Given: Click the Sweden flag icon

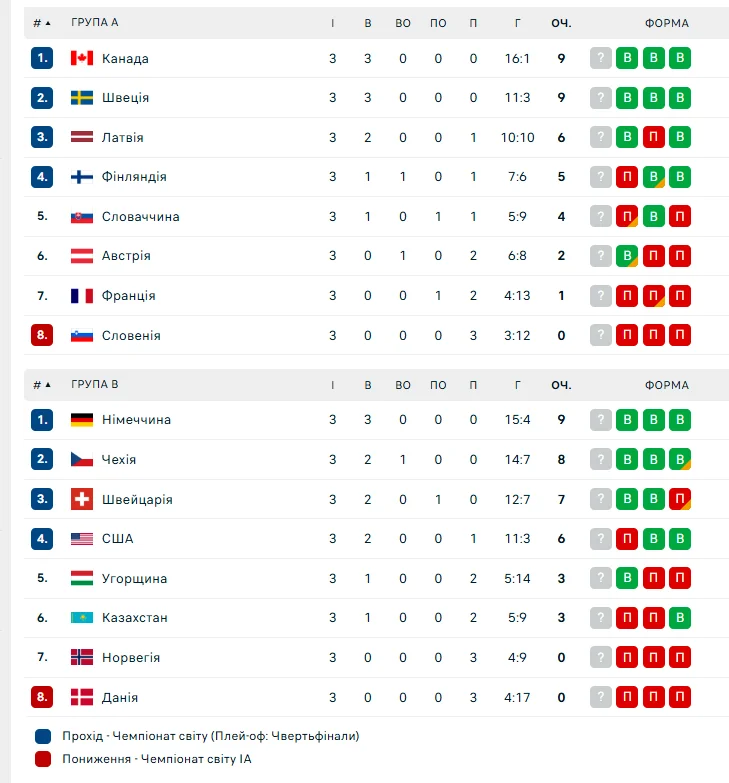Looking at the screenshot, I should pyautogui.click(x=82, y=98).
